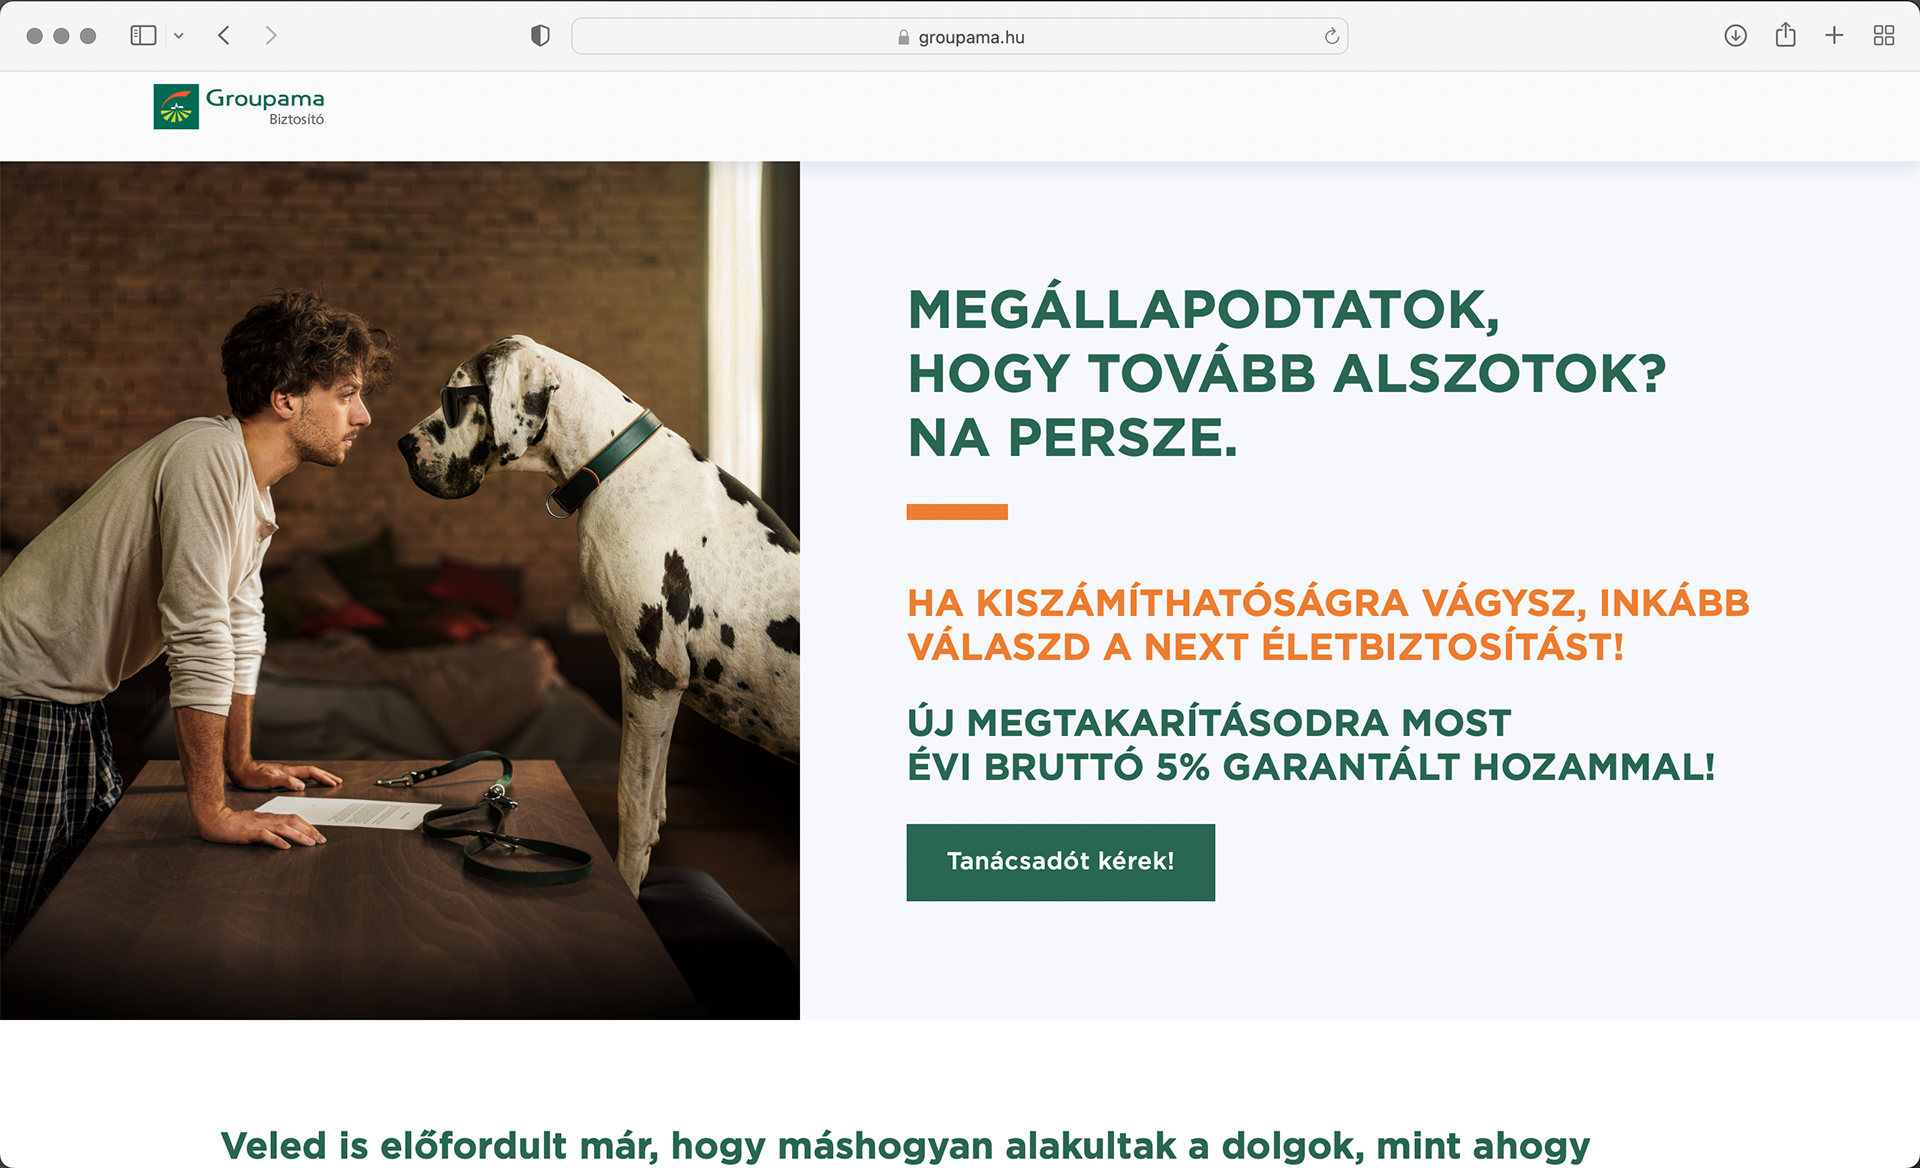Viewport: 1920px width, 1168px height.
Task: Open the share sheet icon
Action: coord(1786,36)
